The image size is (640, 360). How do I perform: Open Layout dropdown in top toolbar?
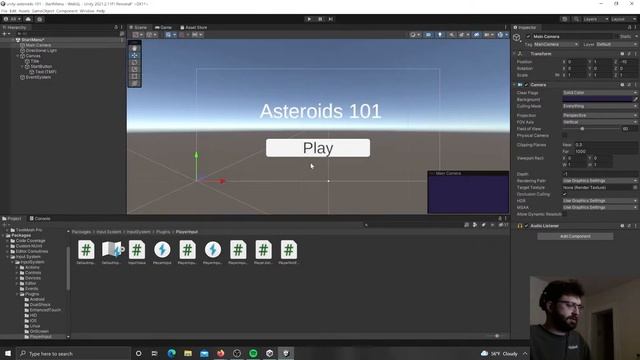[624, 19]
